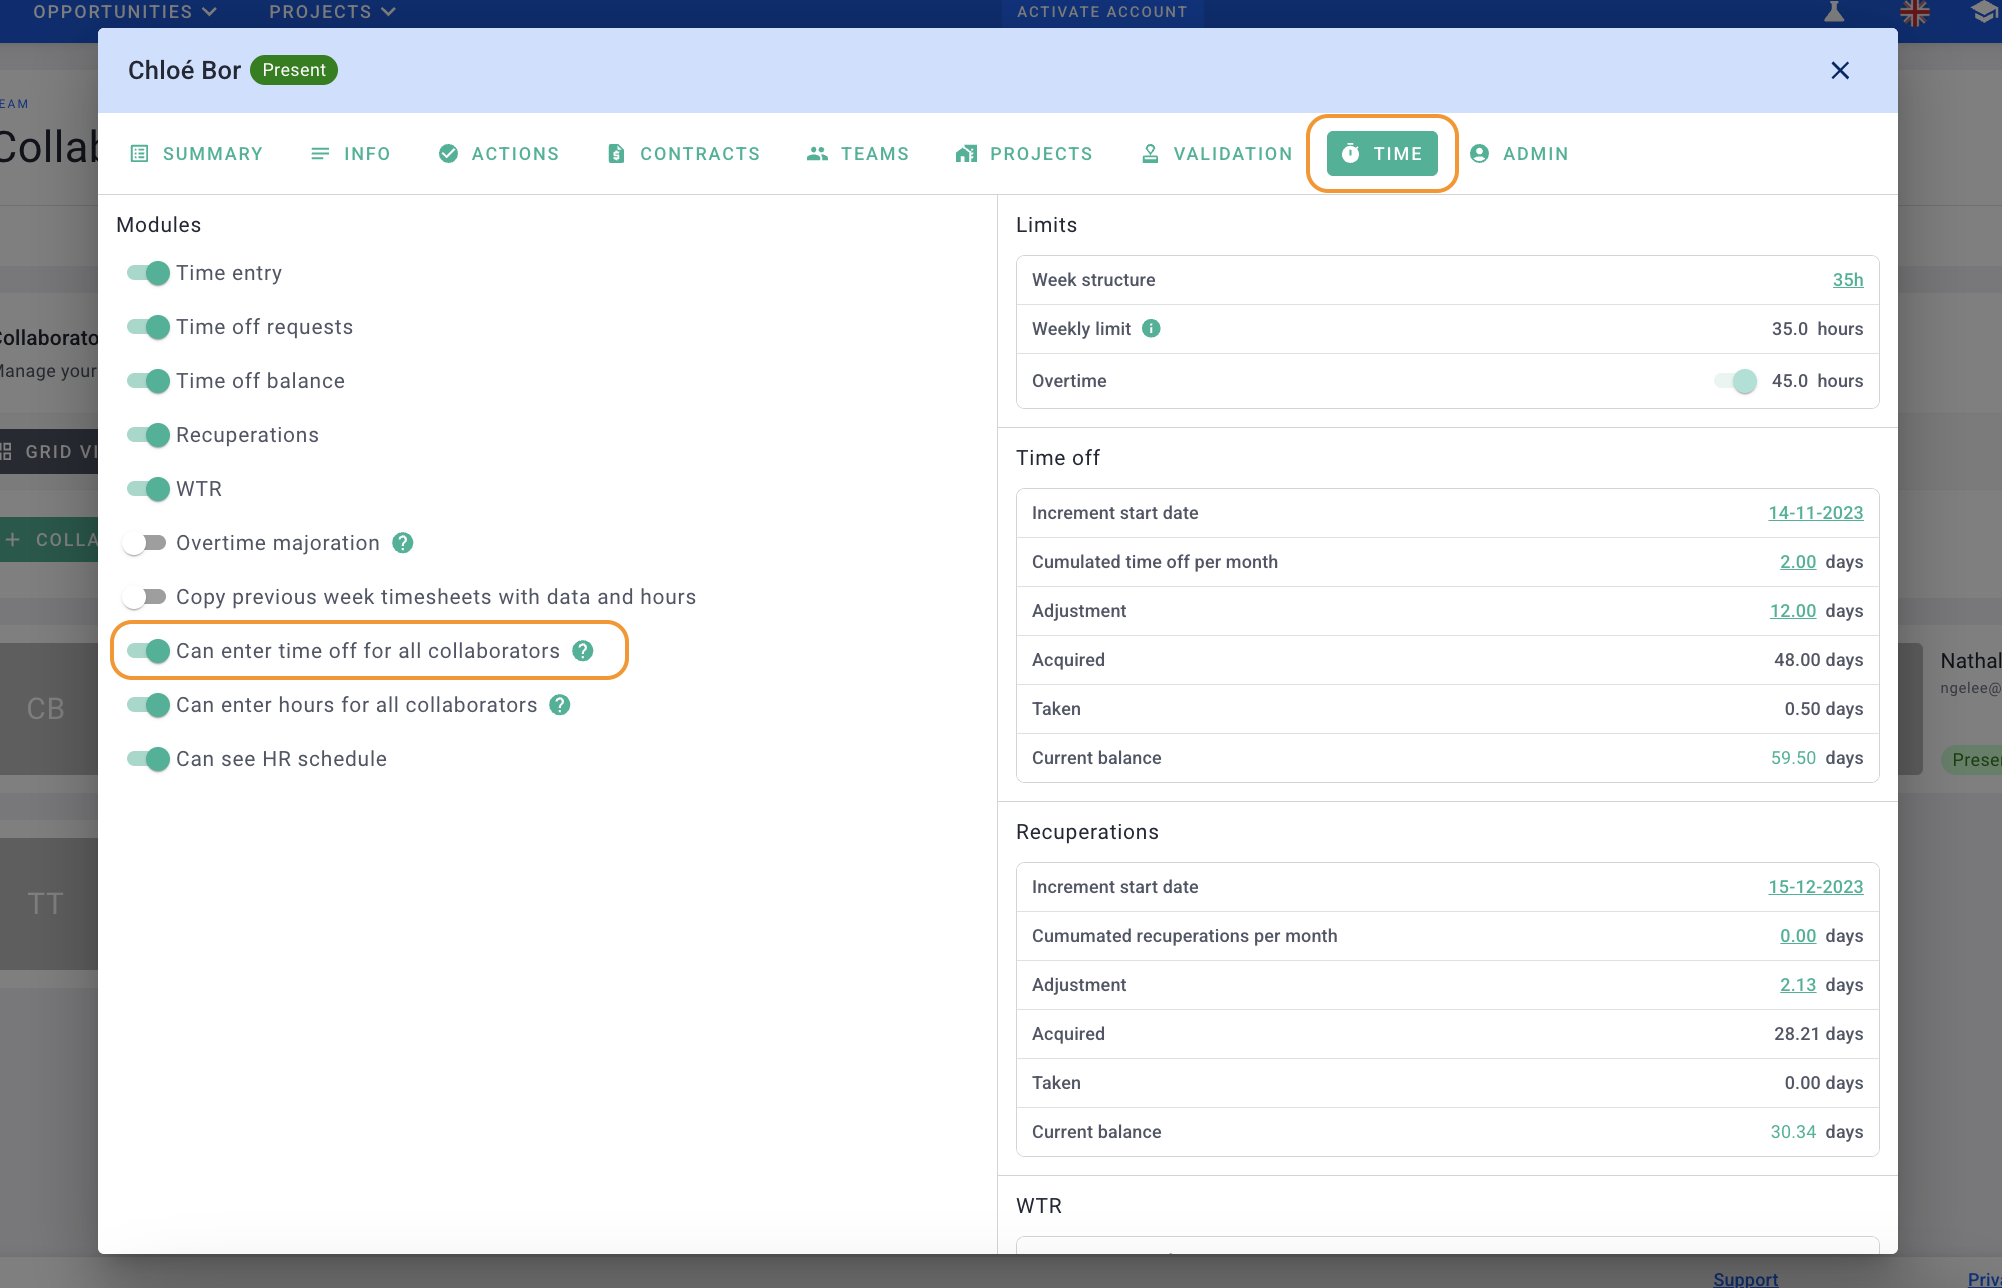Switch to the Contracts tab
This screenshot has width=2002, height=1288.
pyautogui.click(x=684, y=154)
